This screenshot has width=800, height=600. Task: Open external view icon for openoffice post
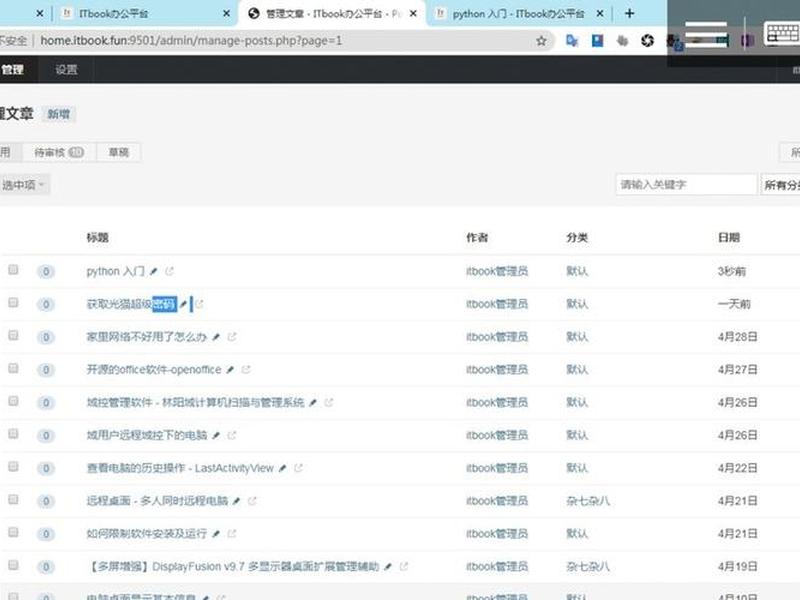pos(246,369)
